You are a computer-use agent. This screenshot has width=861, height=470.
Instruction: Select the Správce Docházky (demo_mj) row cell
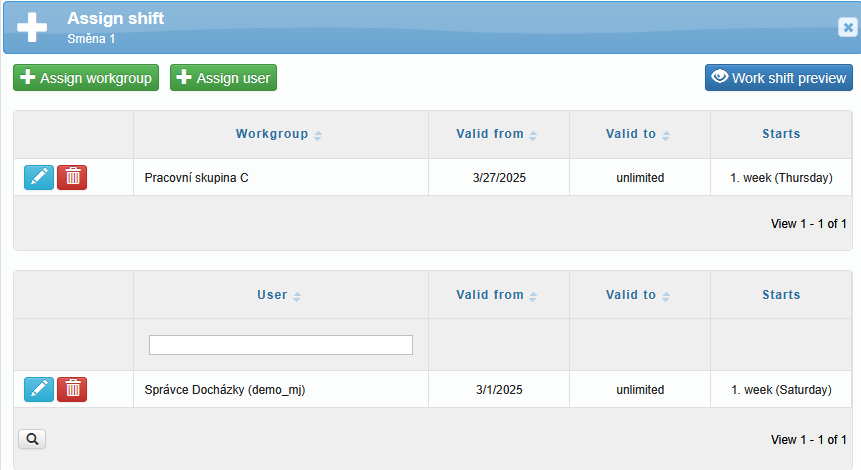point(281,389)
